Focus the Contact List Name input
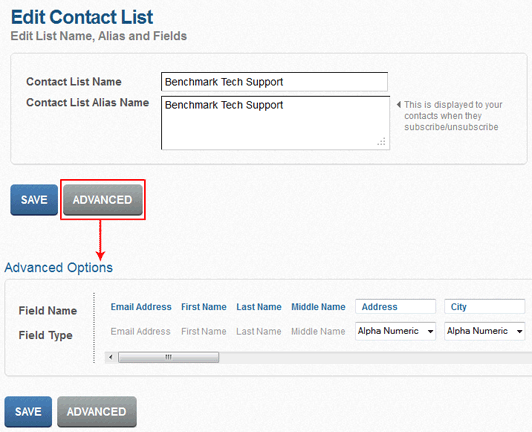Viewport: 532px width, 432px height. click(x=274, y=82)
